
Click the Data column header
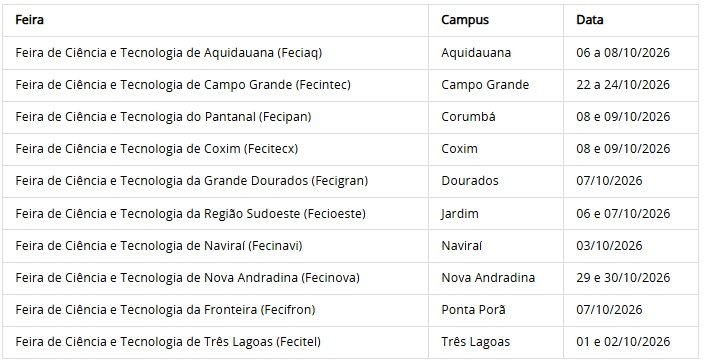click(590, 20)
